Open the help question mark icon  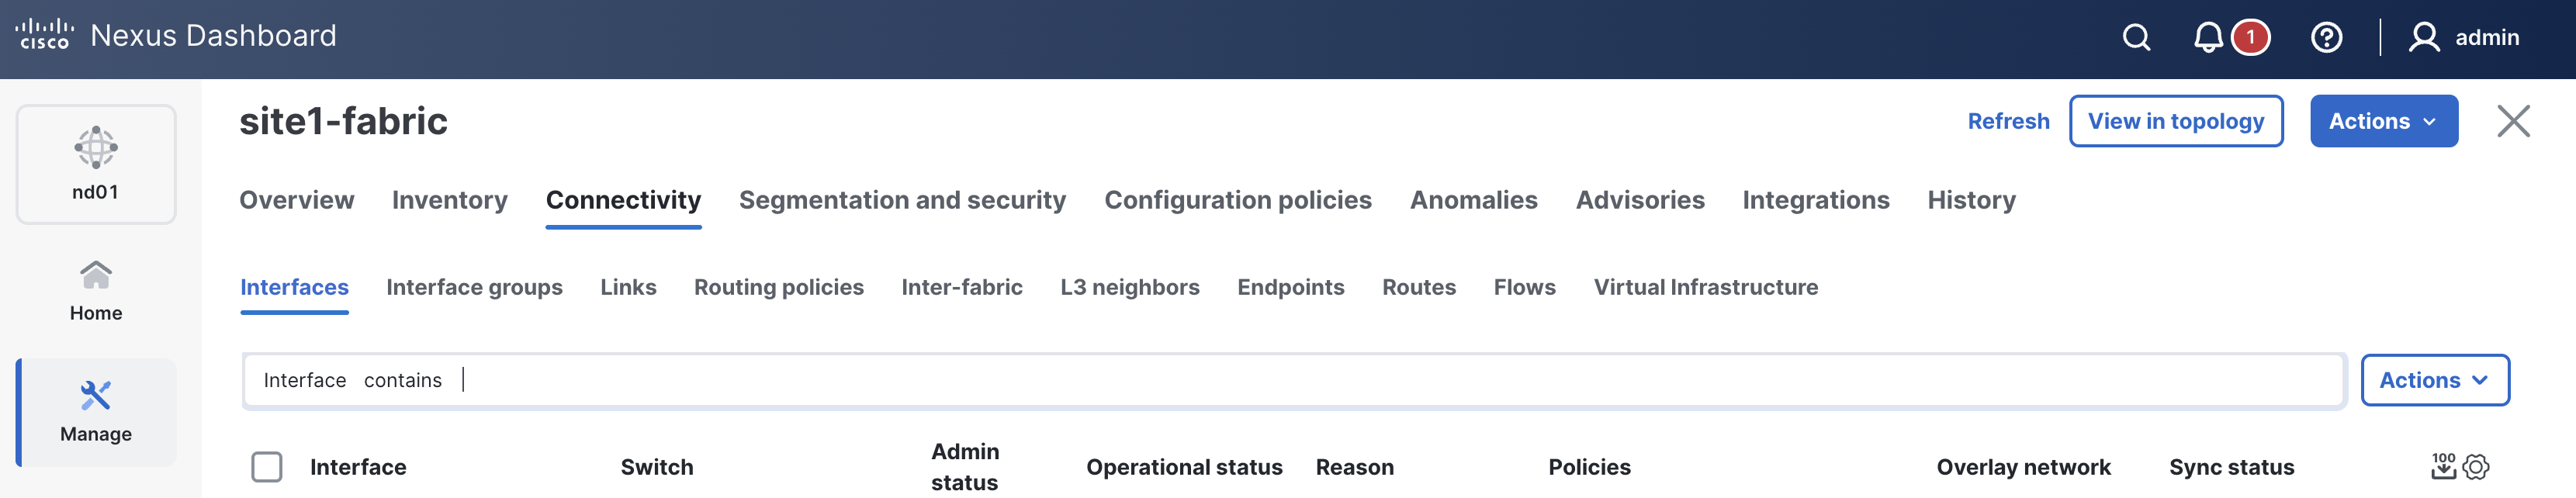(x=2326, y=38)
